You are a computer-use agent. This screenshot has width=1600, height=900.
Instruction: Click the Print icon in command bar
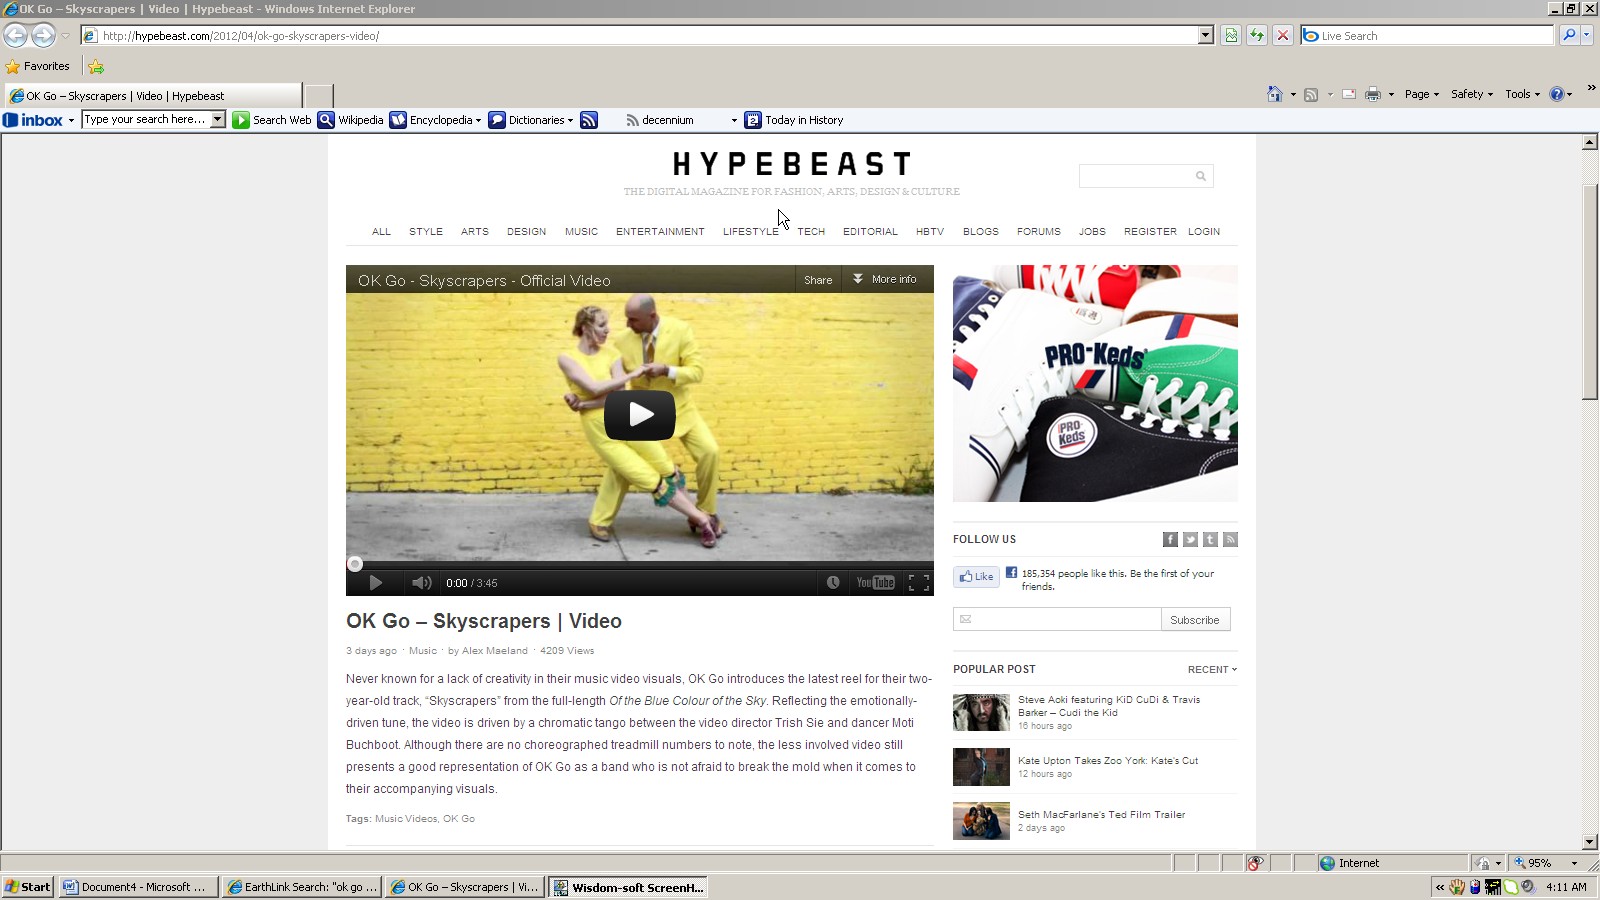[1372, 94]
